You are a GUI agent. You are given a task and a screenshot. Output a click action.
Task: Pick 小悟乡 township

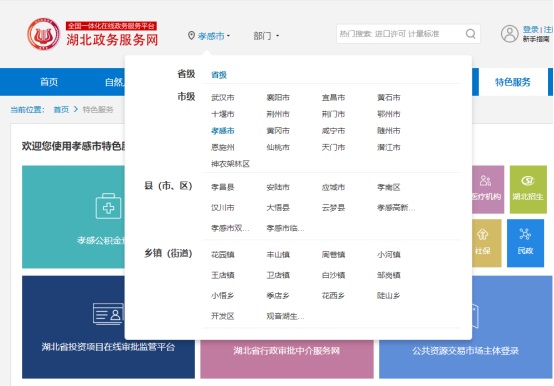223,296
